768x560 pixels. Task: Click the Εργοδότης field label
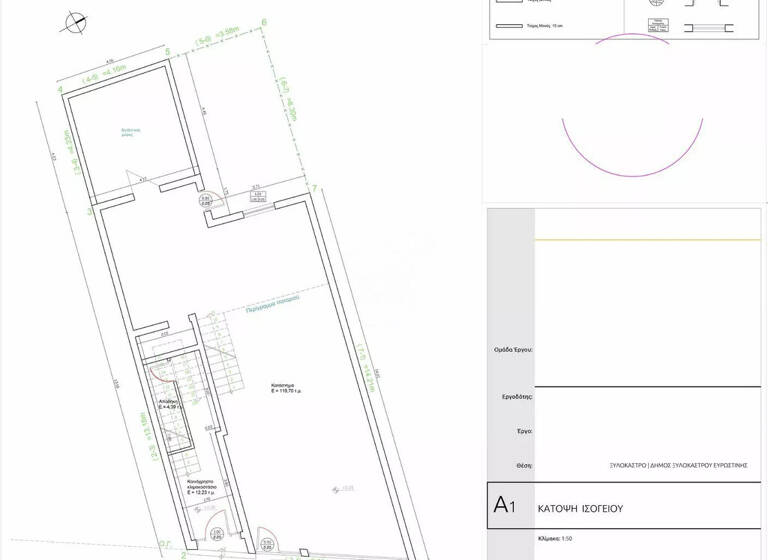point(516,397)
